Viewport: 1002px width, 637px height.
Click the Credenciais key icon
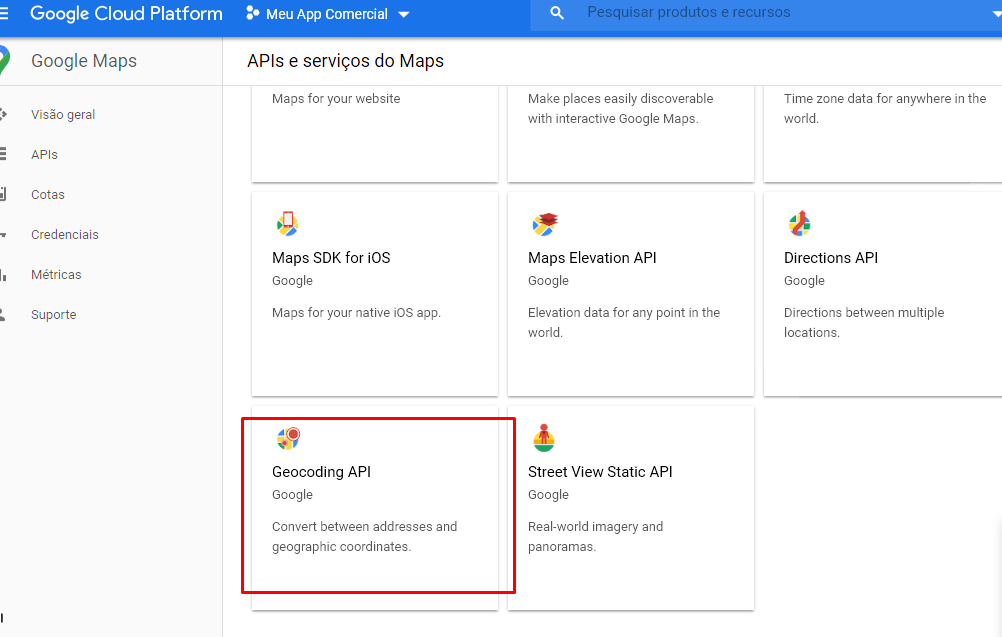click(3, 234)
